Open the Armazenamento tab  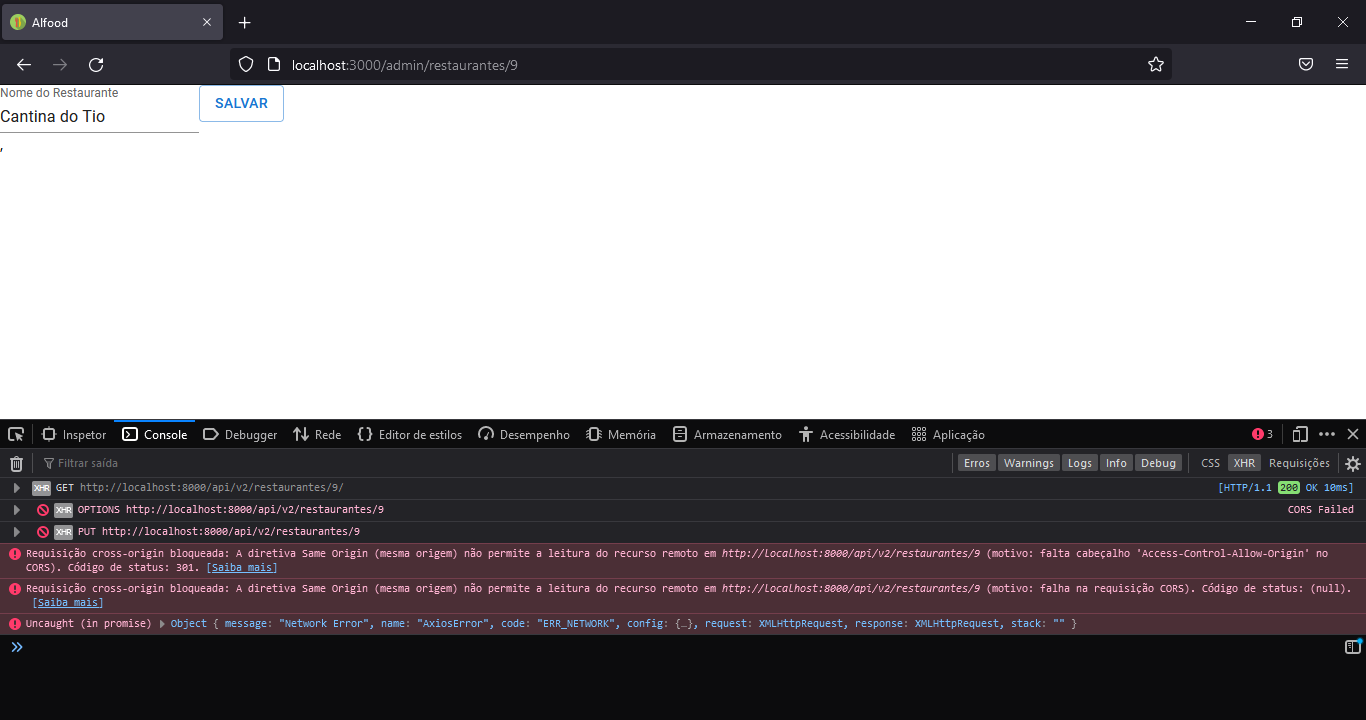(727, 434)
